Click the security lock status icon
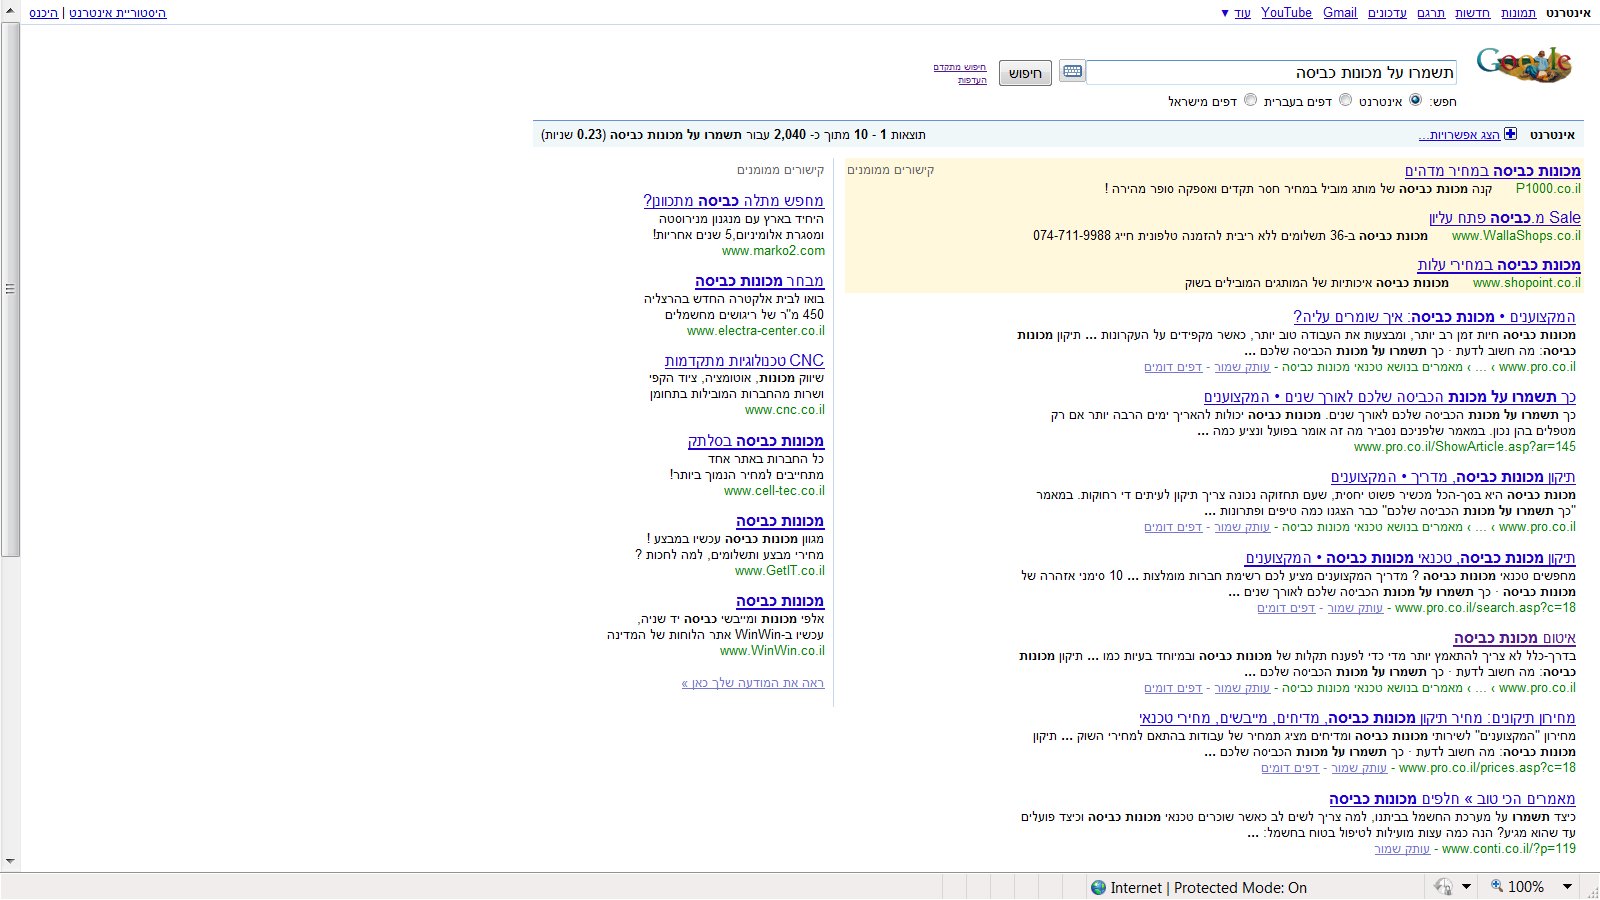Image resolution: width=1600 pixels, height=900 pixels. point(1443,887)
